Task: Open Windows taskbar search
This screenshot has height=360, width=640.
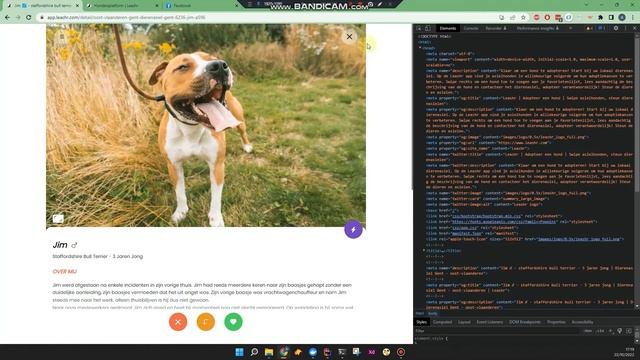Action: 254,352
